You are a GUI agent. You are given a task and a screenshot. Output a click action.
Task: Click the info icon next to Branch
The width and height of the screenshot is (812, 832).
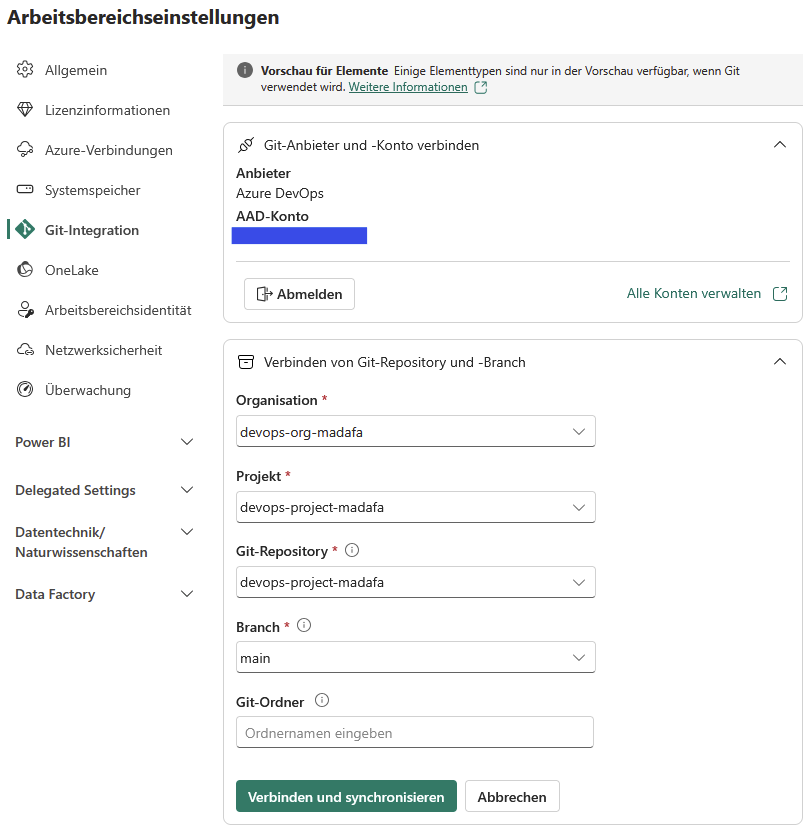pos(304,626)
